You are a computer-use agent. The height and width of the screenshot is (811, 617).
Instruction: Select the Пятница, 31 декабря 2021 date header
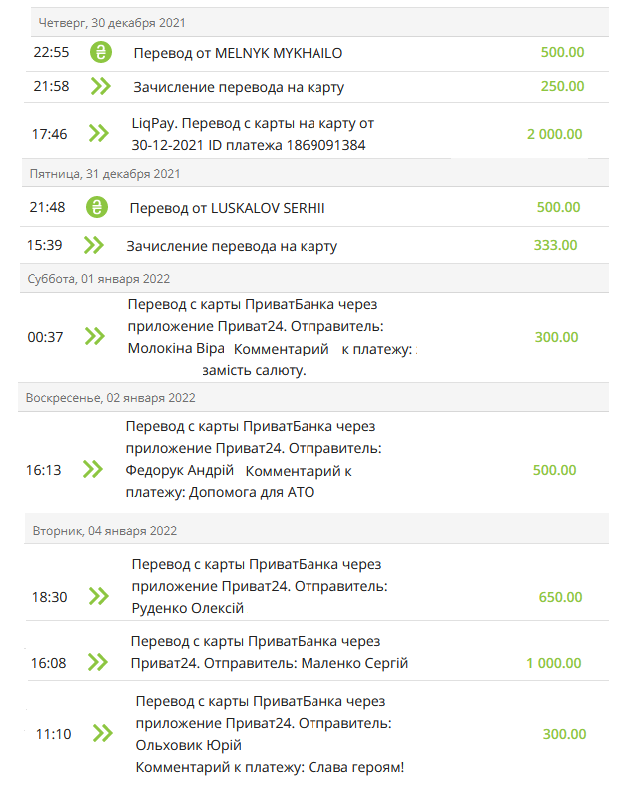coord(315,174)
